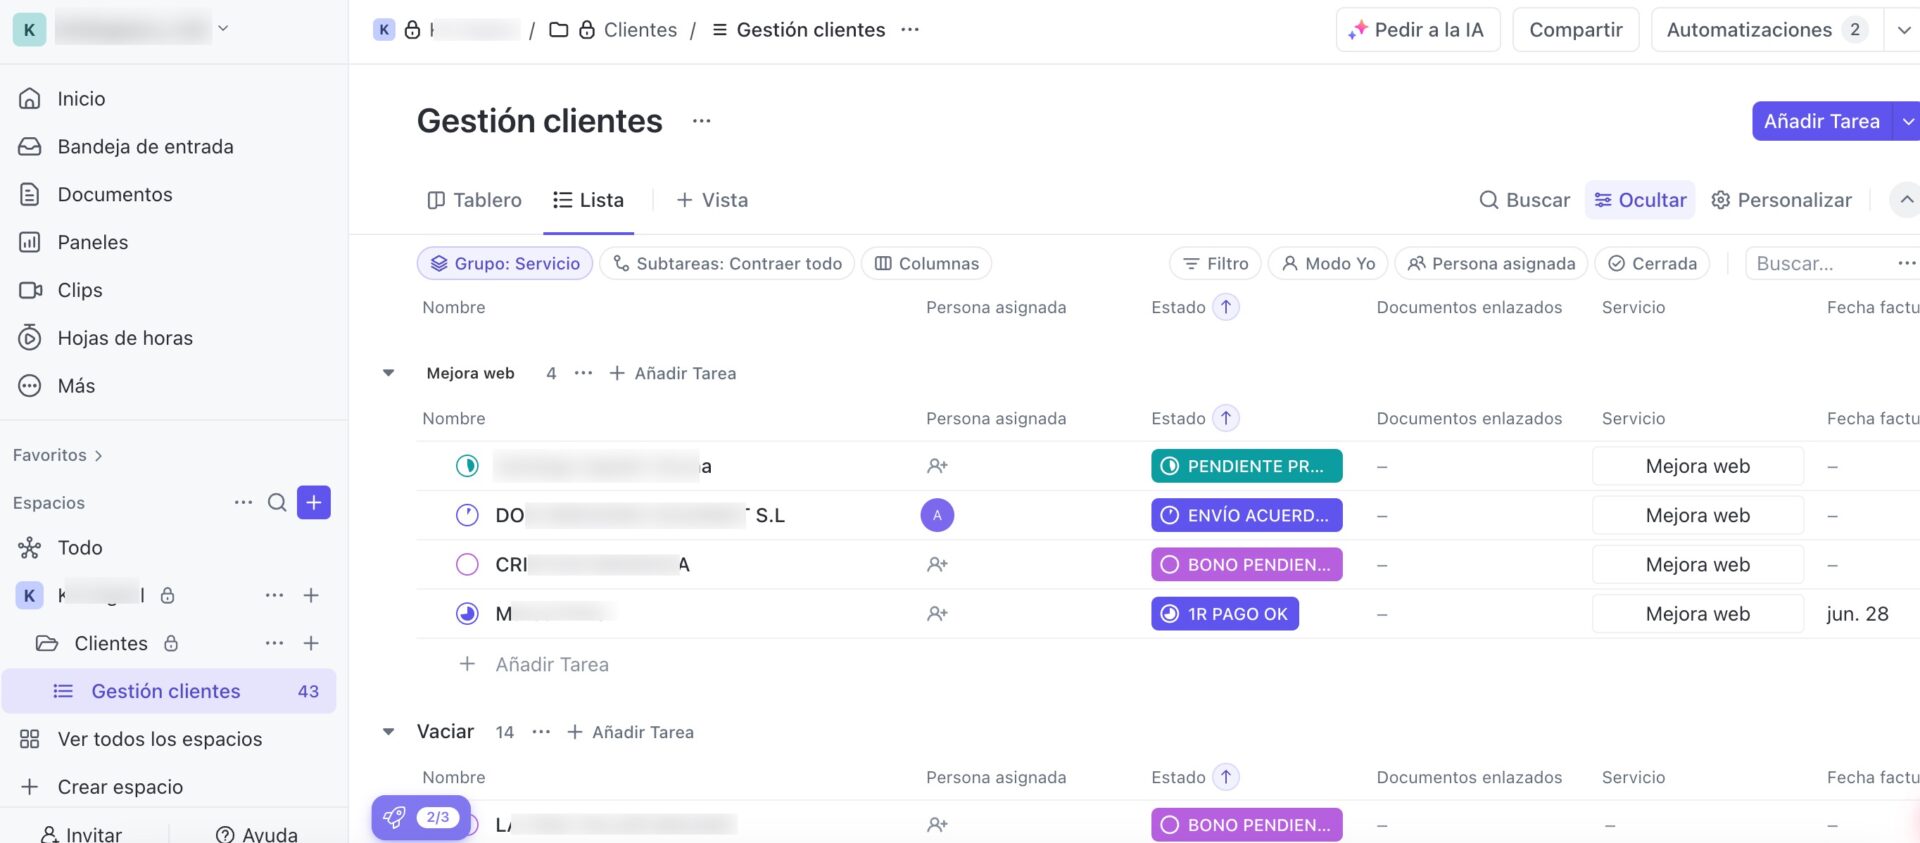Toggle Ocultar toolbar option
The height and width of the screenshot is (843, 1920).
click(1640, 200)
